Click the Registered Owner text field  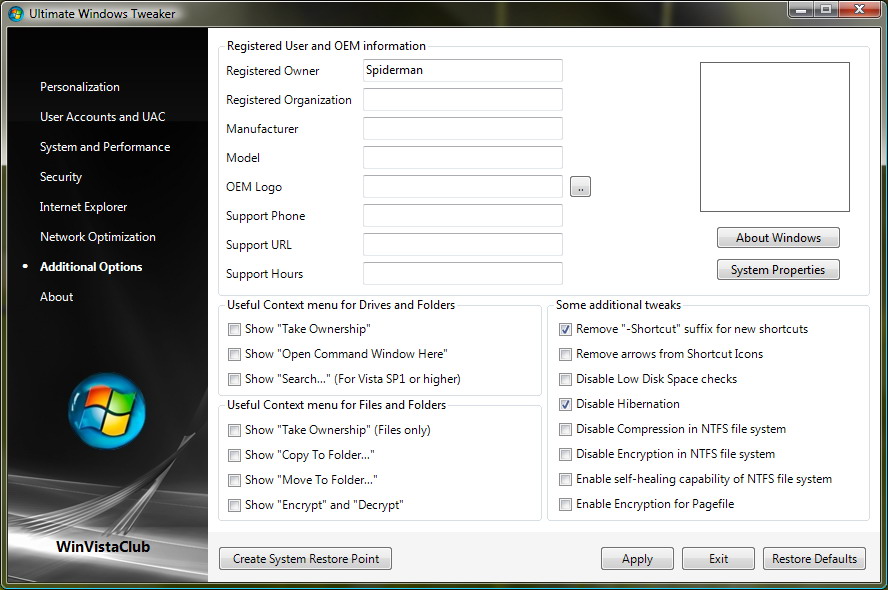[462, 71]
